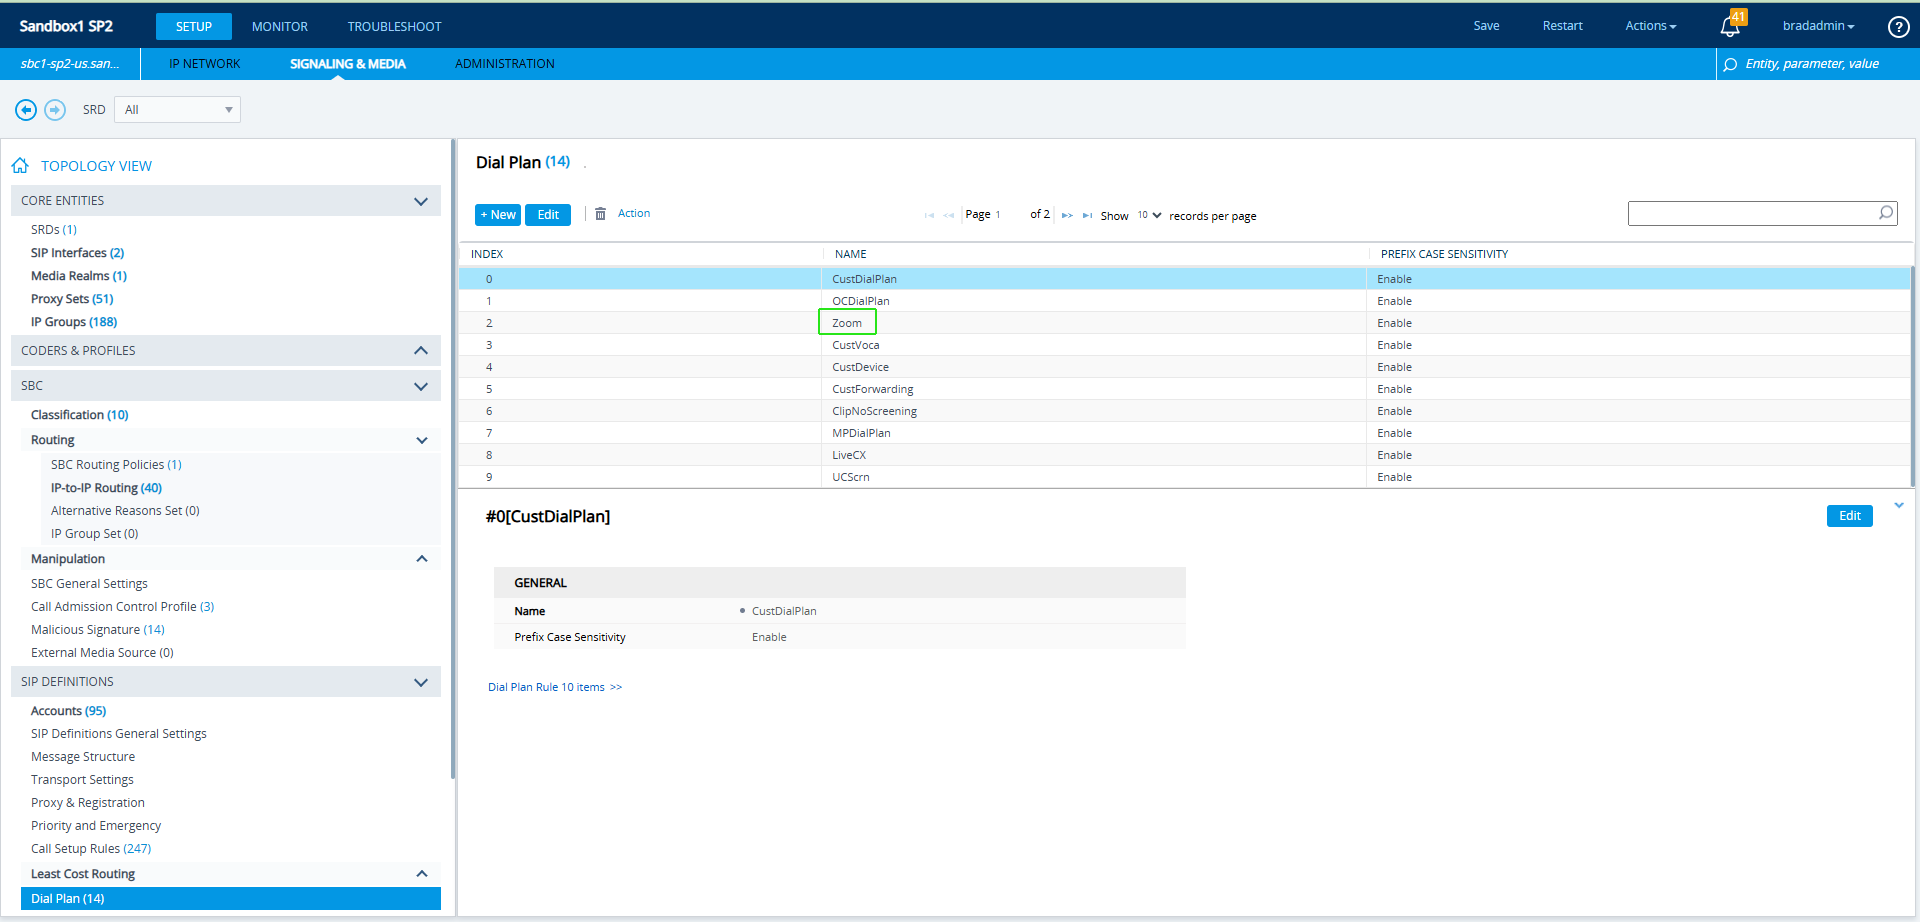The width and height of the screenshot is (1920, 922).
Task: Switch to the Monitor tab
Action: tap(280, 27)
